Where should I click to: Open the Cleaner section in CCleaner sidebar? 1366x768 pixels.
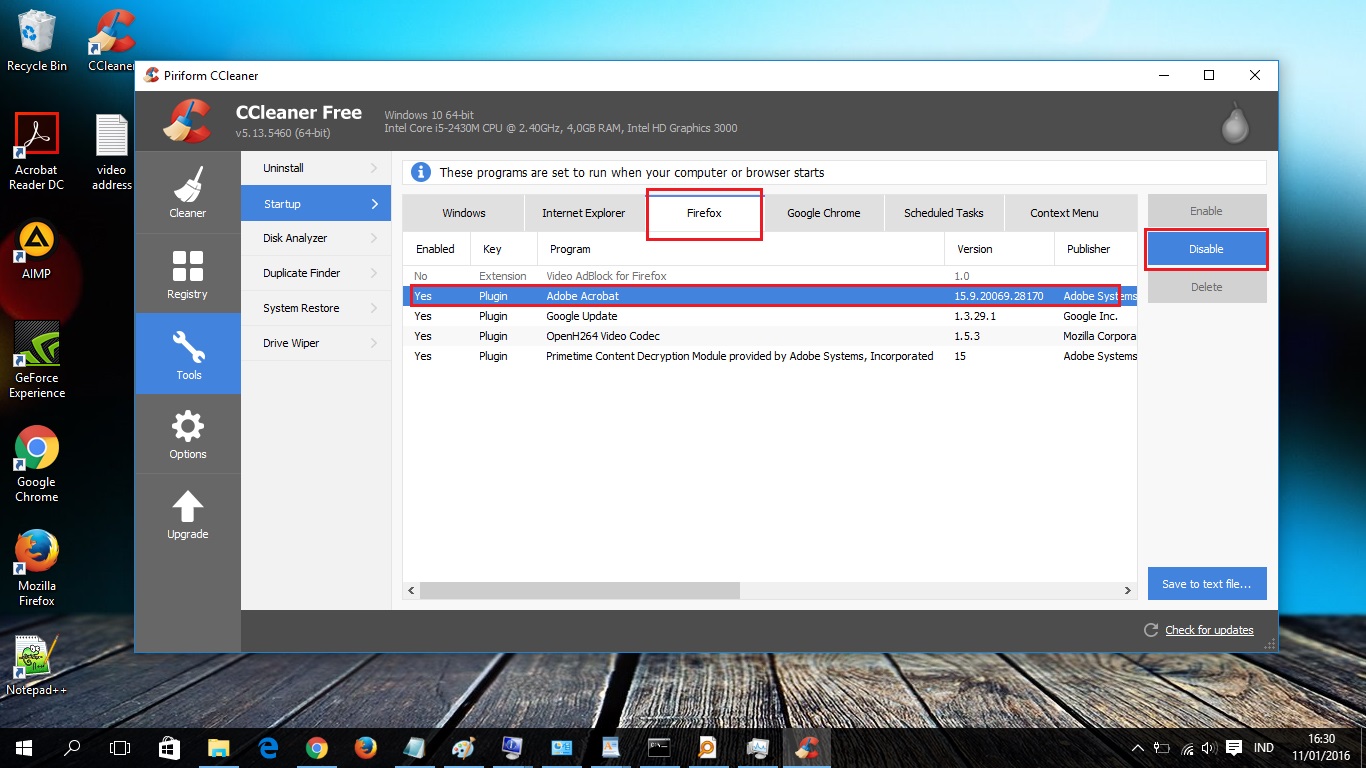click(x=187, y=191)
